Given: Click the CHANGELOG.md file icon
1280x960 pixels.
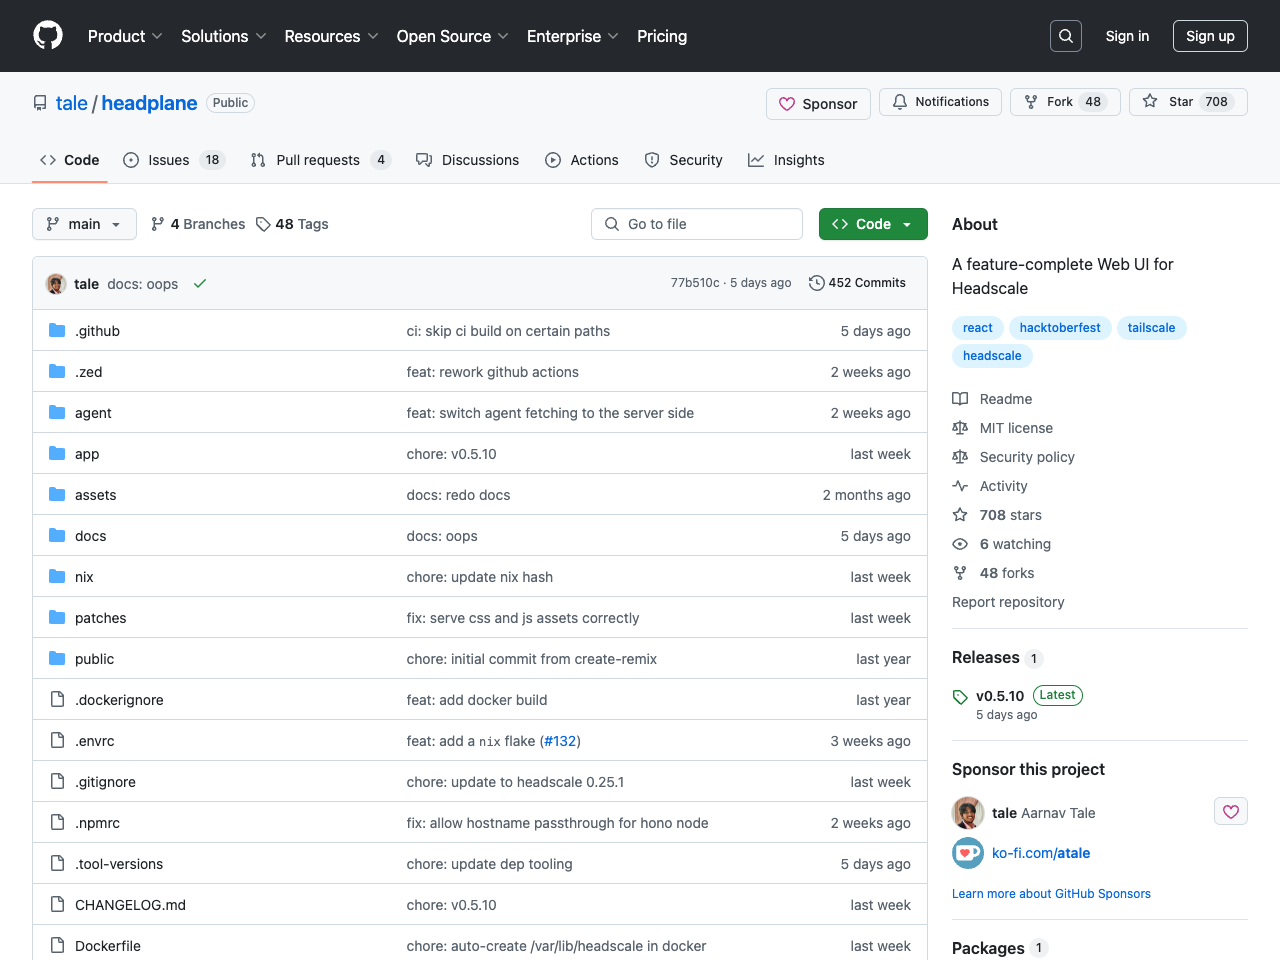Looking at the screenshot, I should [57, 904].
